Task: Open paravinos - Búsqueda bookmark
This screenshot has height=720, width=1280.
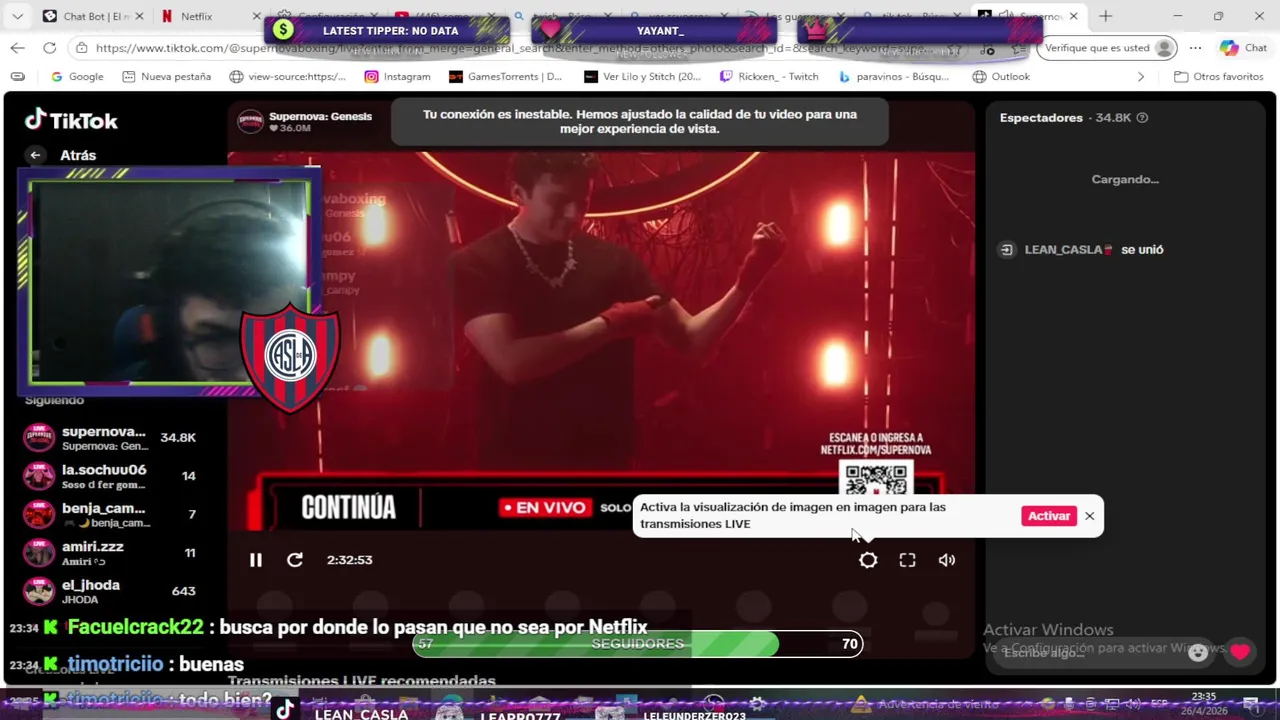Action: pos(894,76)
